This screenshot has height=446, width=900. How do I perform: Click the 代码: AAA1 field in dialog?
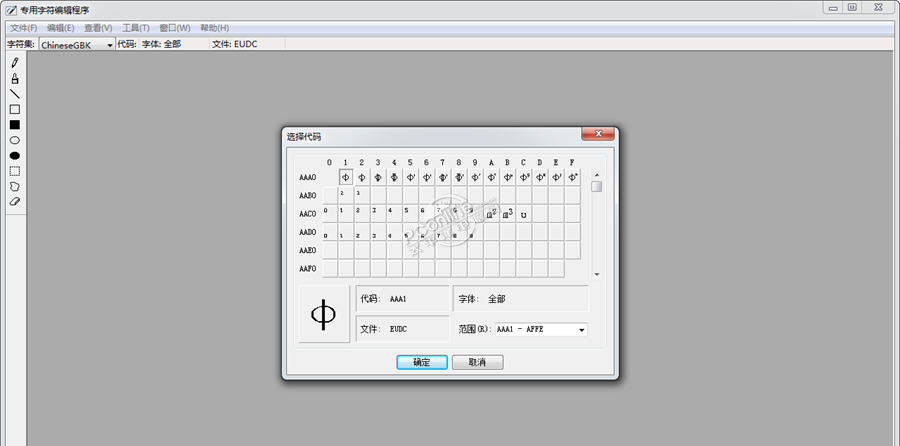pos(402,299)
